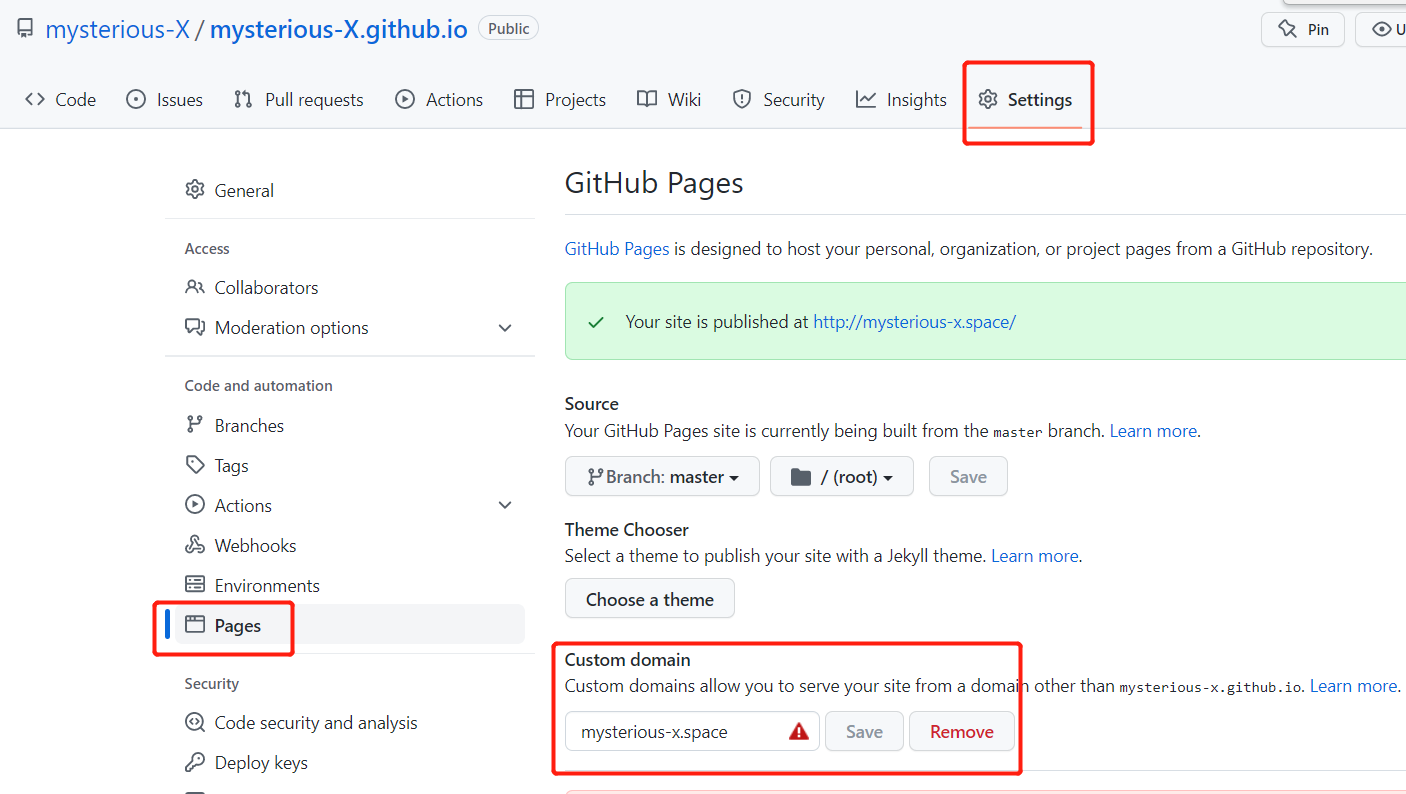
Task: Pin the repository with Pin button
Action: tap(1303, 30)
